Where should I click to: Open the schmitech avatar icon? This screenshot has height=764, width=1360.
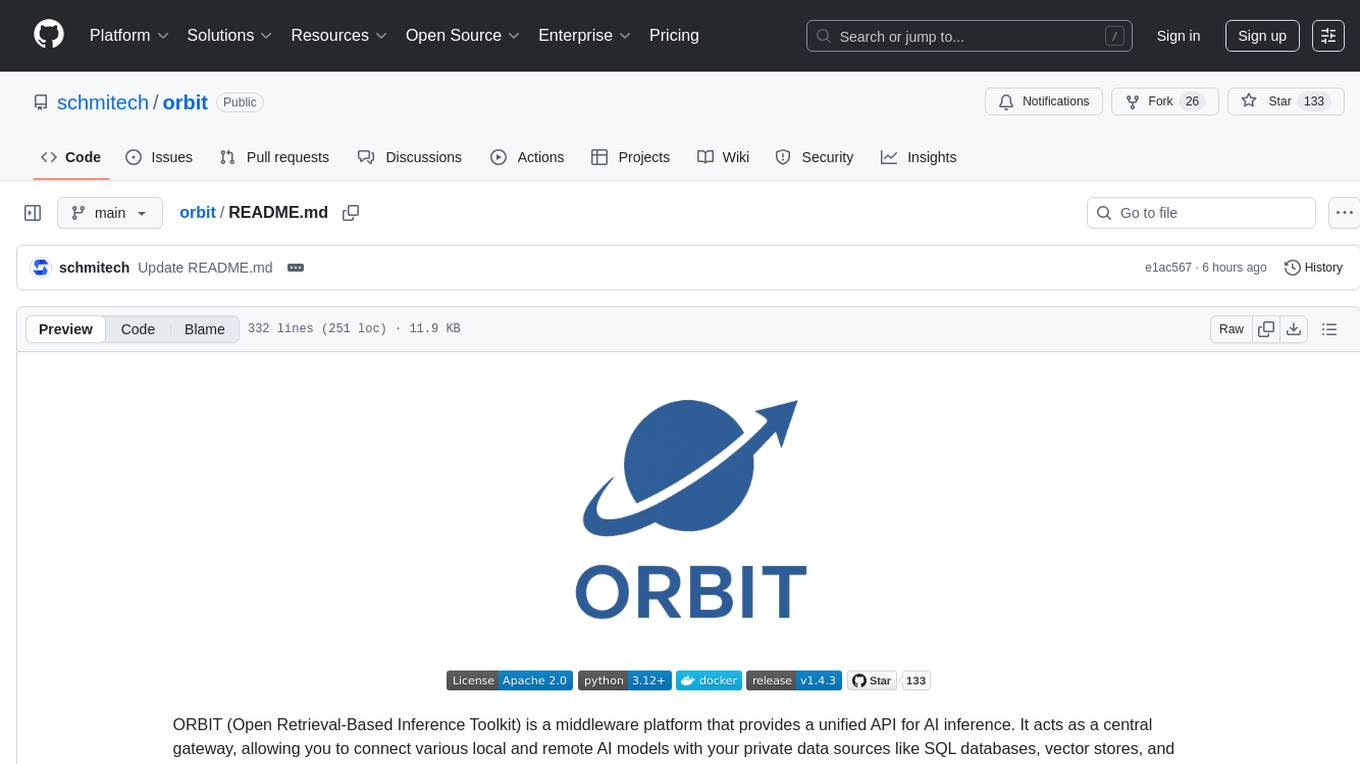click(41, 267)
